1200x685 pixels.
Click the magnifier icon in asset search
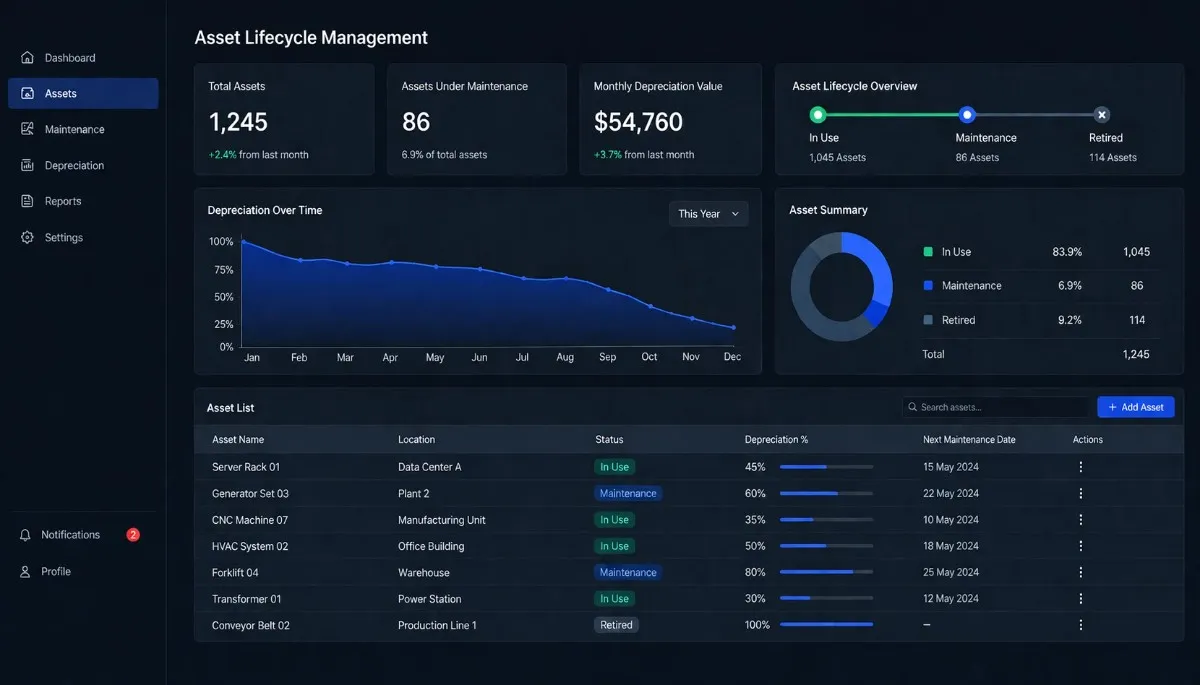[912, 408]
